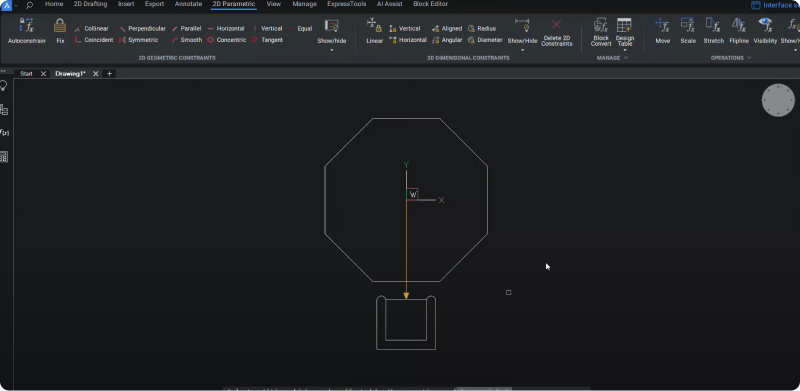This screenshot has width=800, height=391.
Task: Apply the Coincident constraint
Action: [x=93, y=40]
